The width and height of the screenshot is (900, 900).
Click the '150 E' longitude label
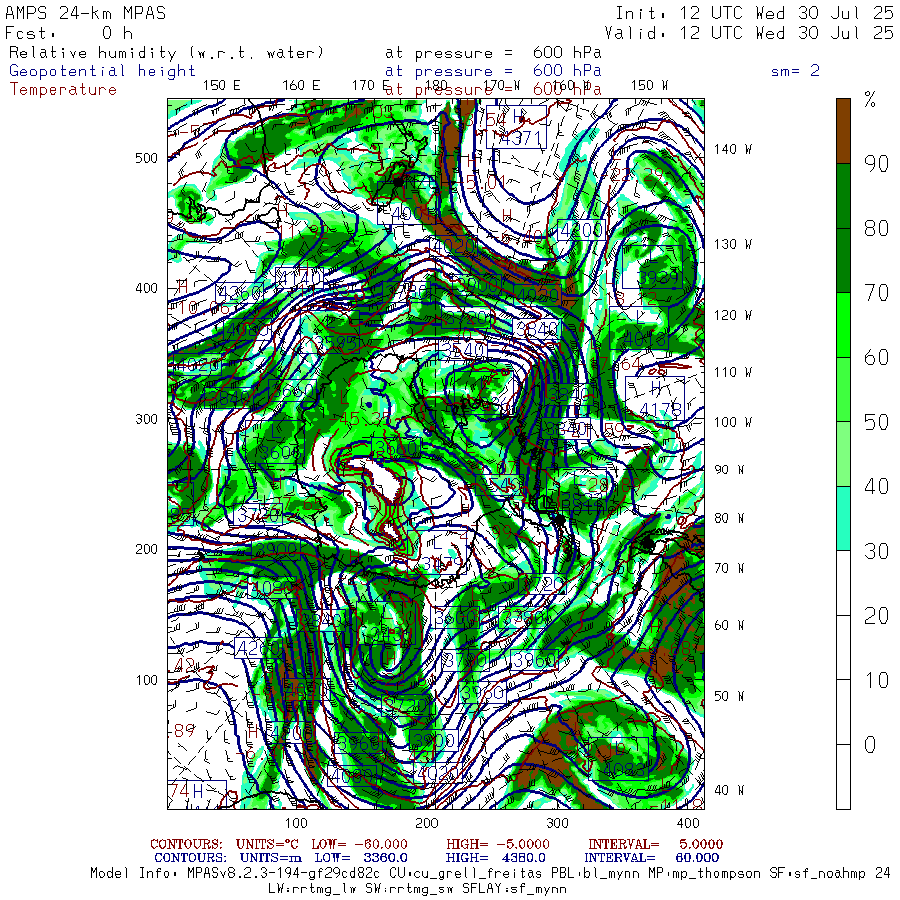coord(222,86)
